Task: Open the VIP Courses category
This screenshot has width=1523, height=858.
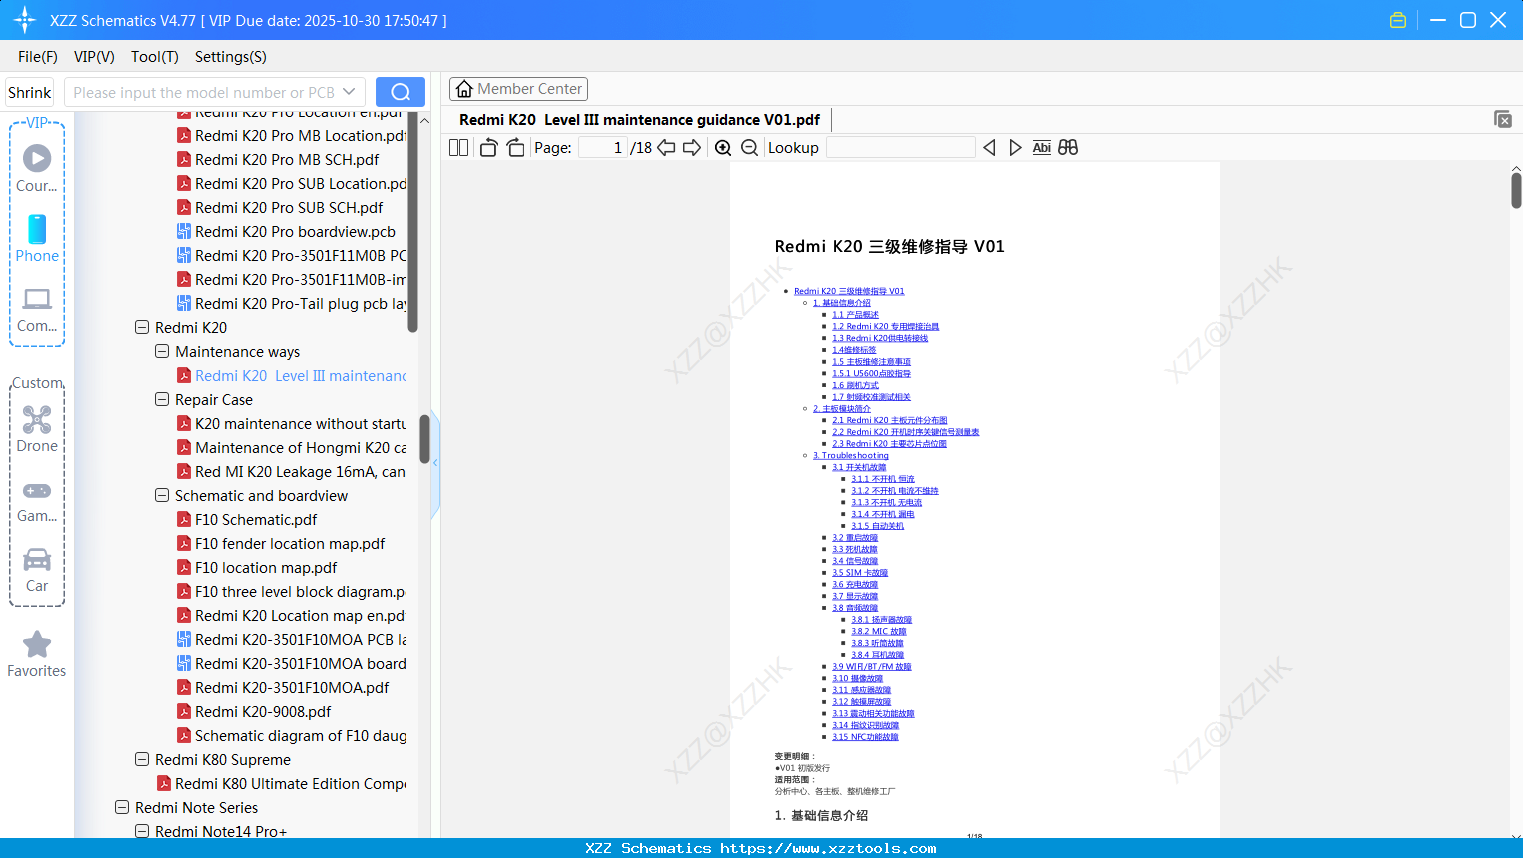Action: pos(37,168)
